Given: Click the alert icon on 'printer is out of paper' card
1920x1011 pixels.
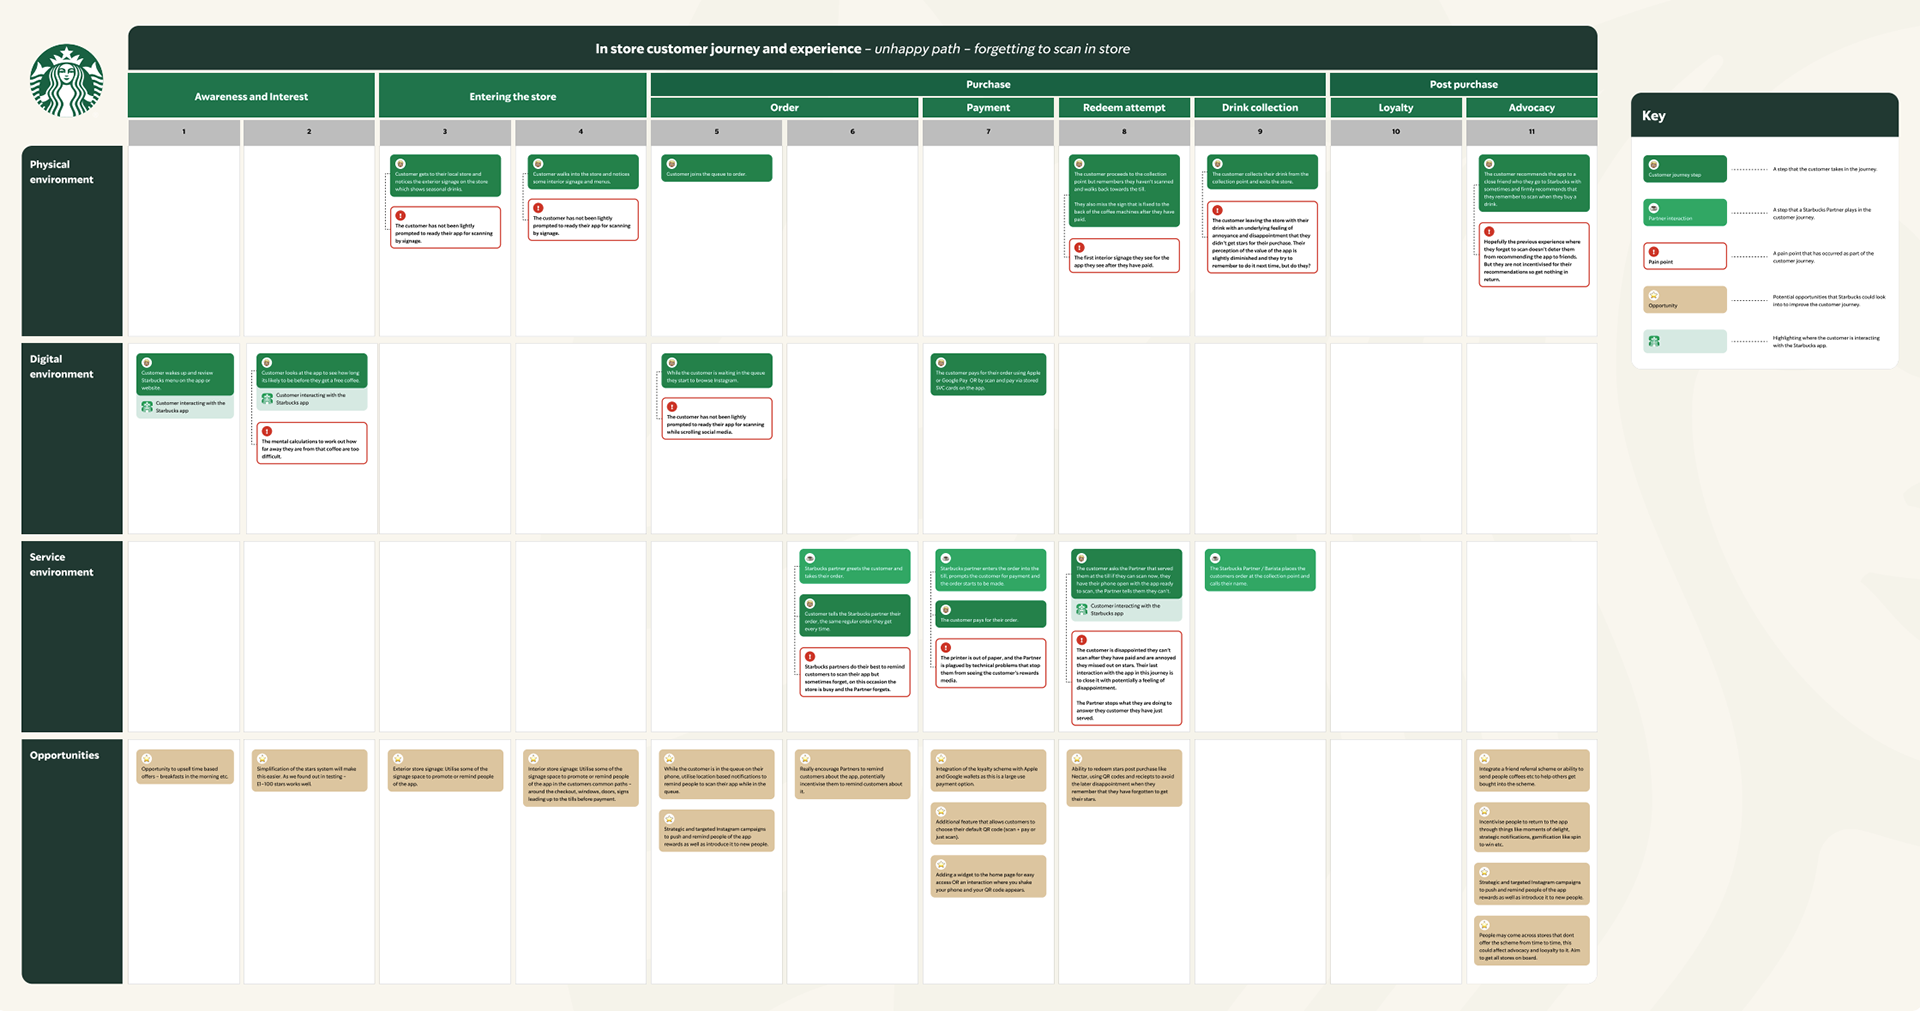Looking at the screenshot, I should (946, 648).
